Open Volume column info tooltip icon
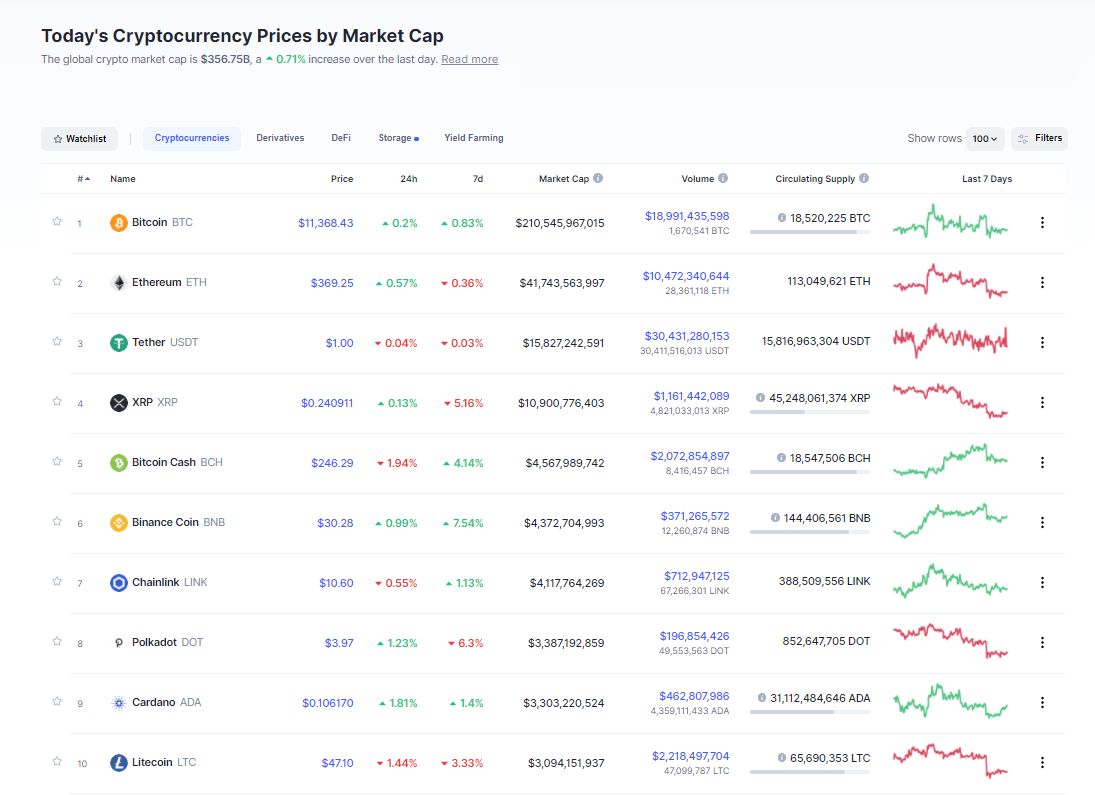Screen dimensions: 1095x795 (723, 178)
